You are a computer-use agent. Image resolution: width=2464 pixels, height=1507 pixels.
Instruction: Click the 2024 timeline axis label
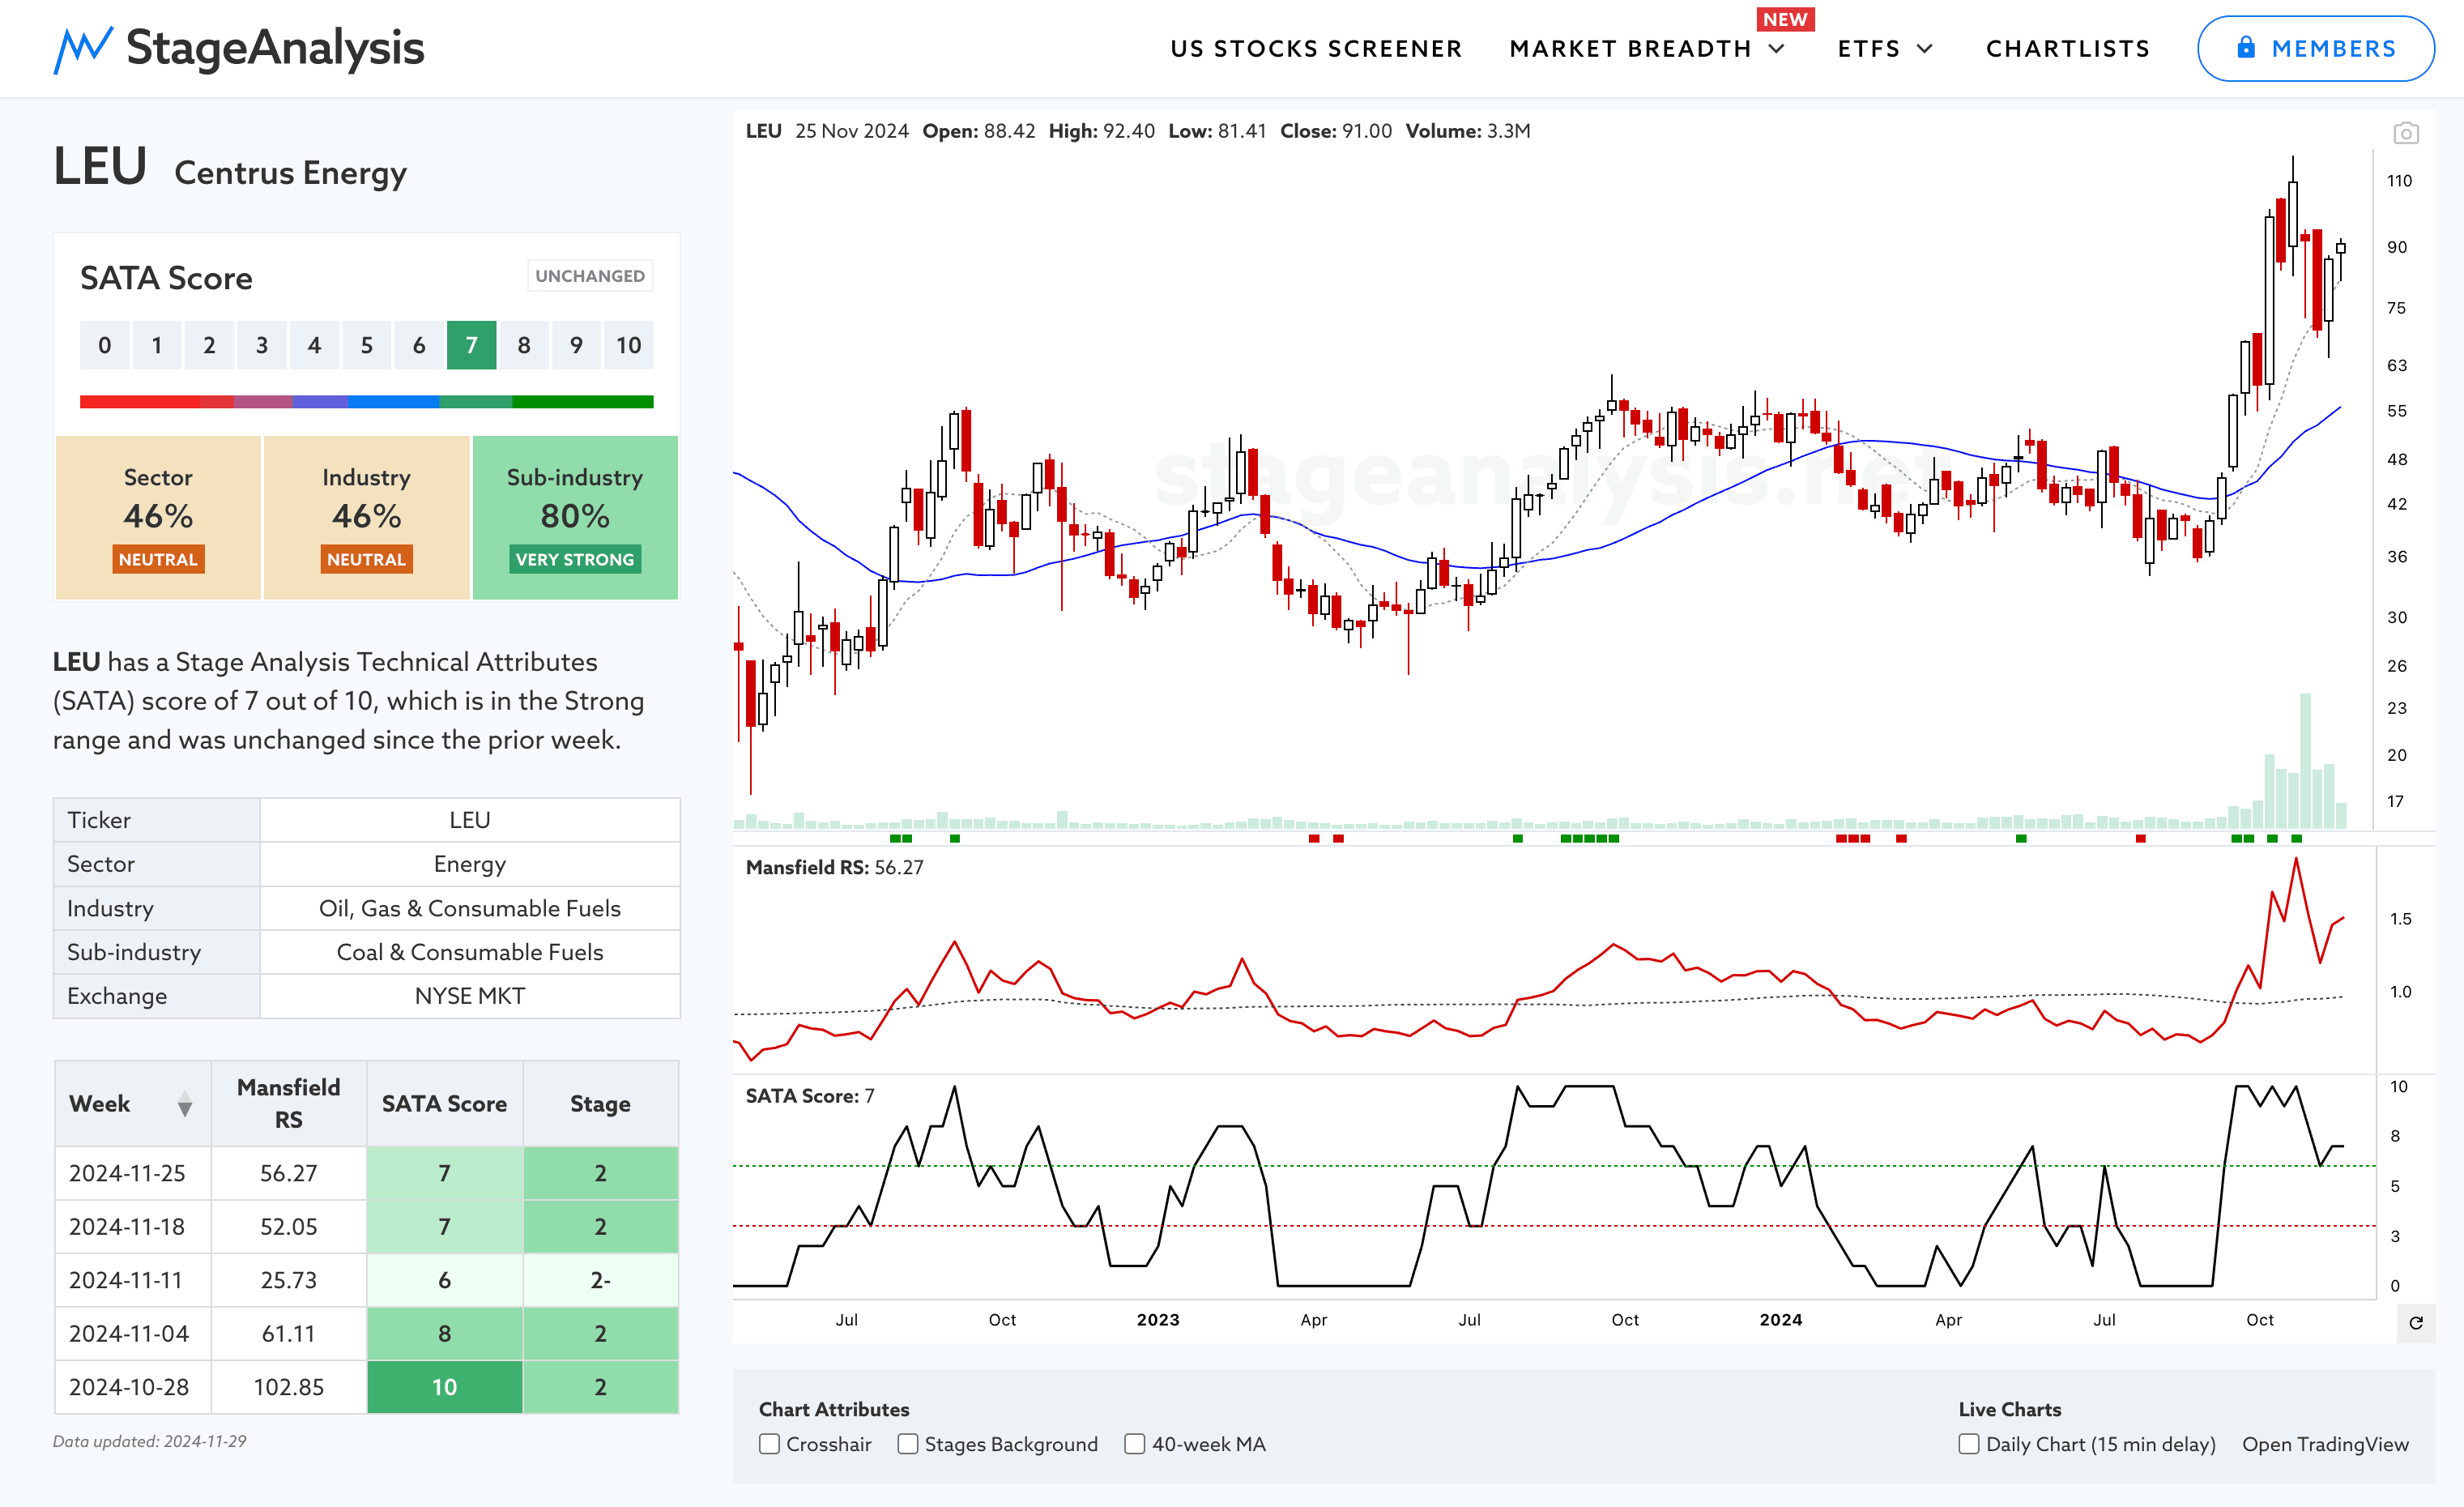click(1781, 1320)
